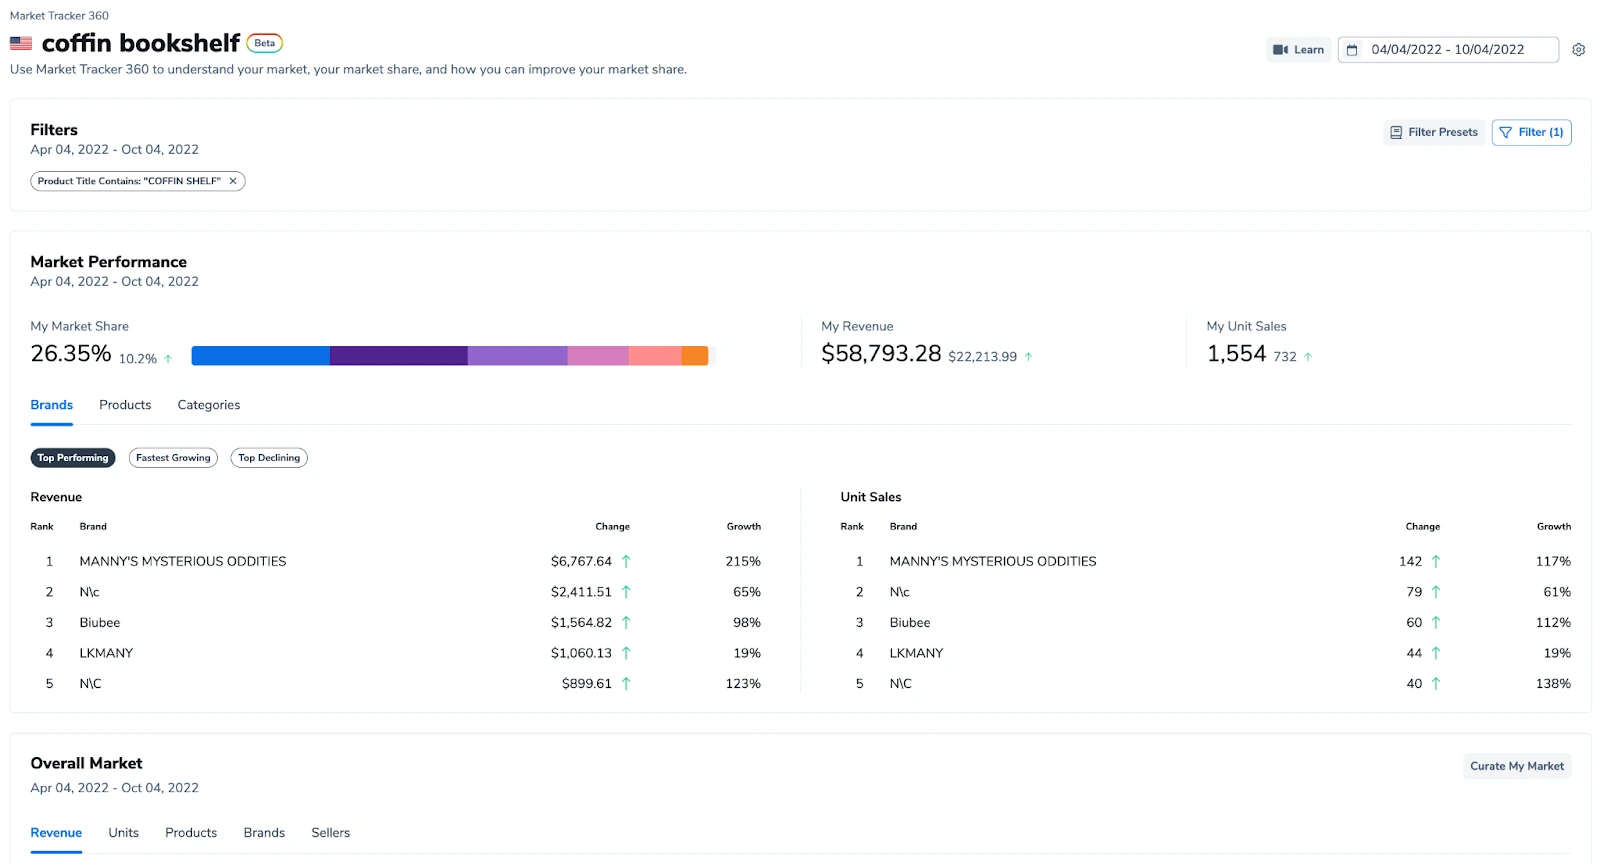Show Top Declining brands
The image size is (1600, 864).
tap(269, 458)
